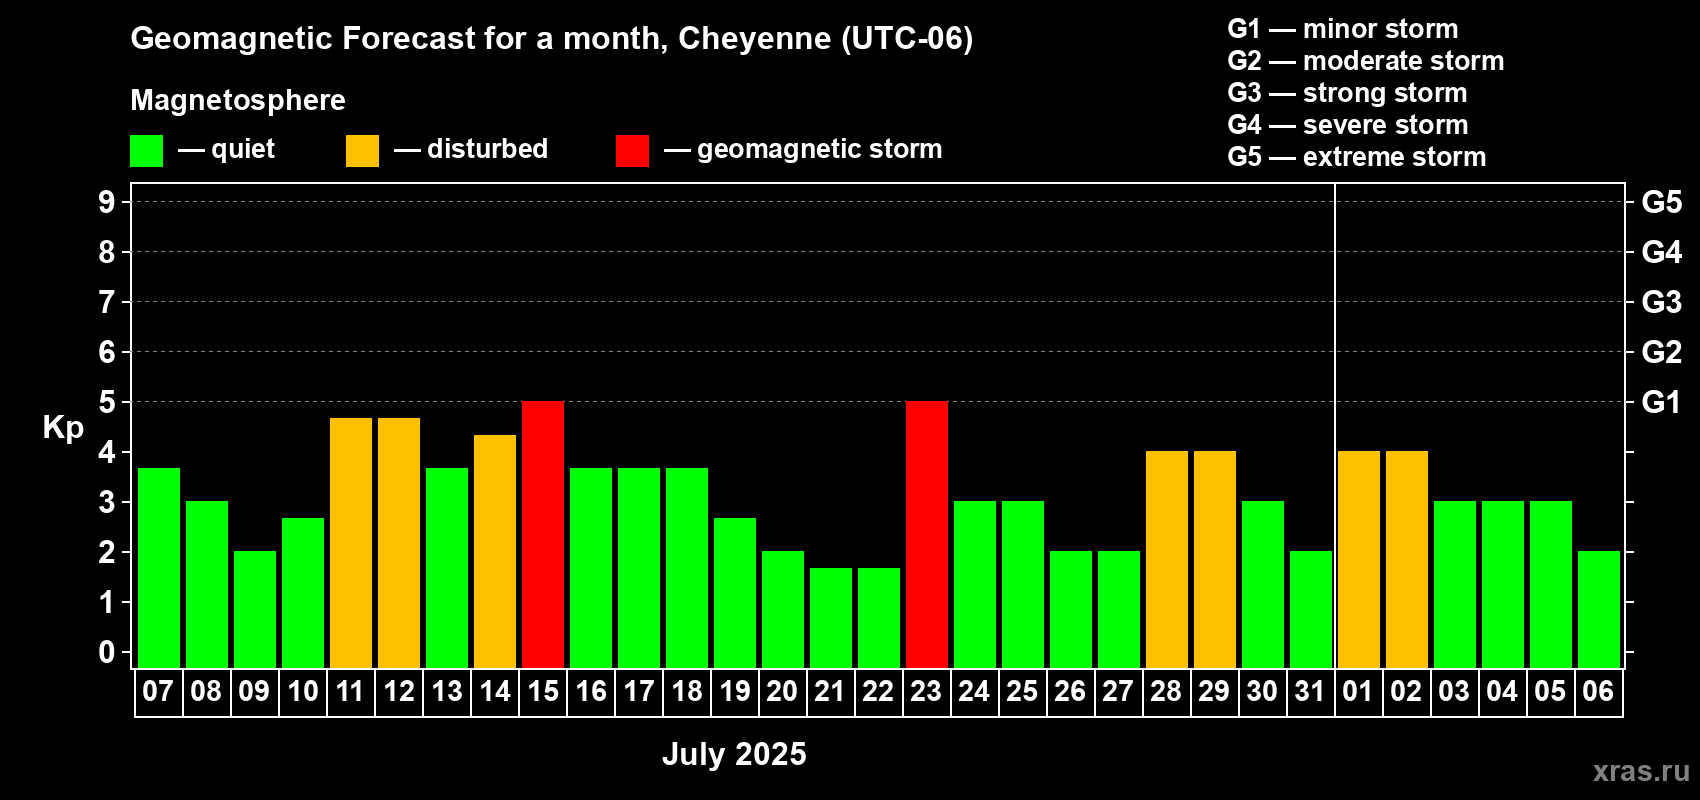Image resolution: width=1700 pixels, height=800 pixels.
Task: Click date label 10 on the axis
Action: [302, 691]
